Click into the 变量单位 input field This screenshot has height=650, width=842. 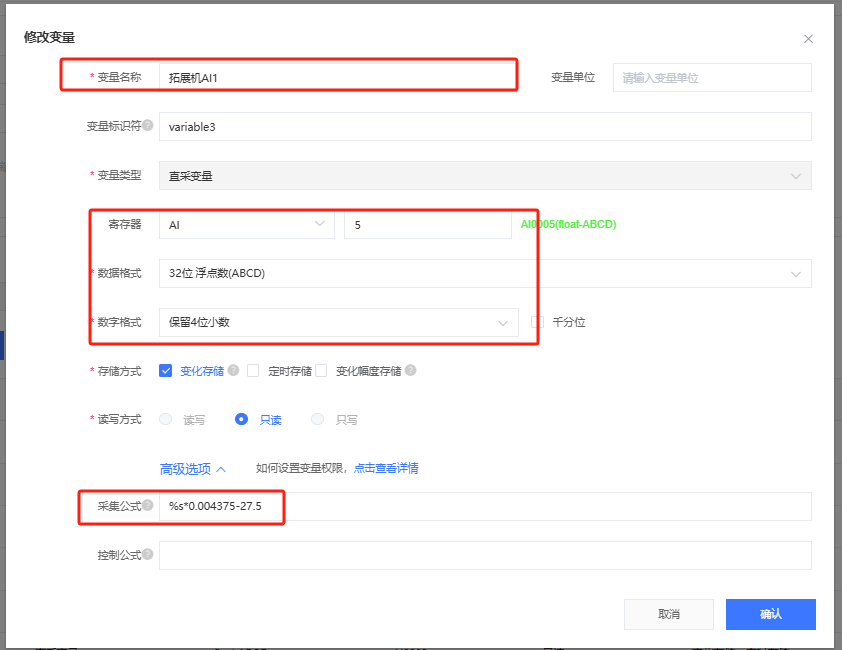(x=711, y=77)
